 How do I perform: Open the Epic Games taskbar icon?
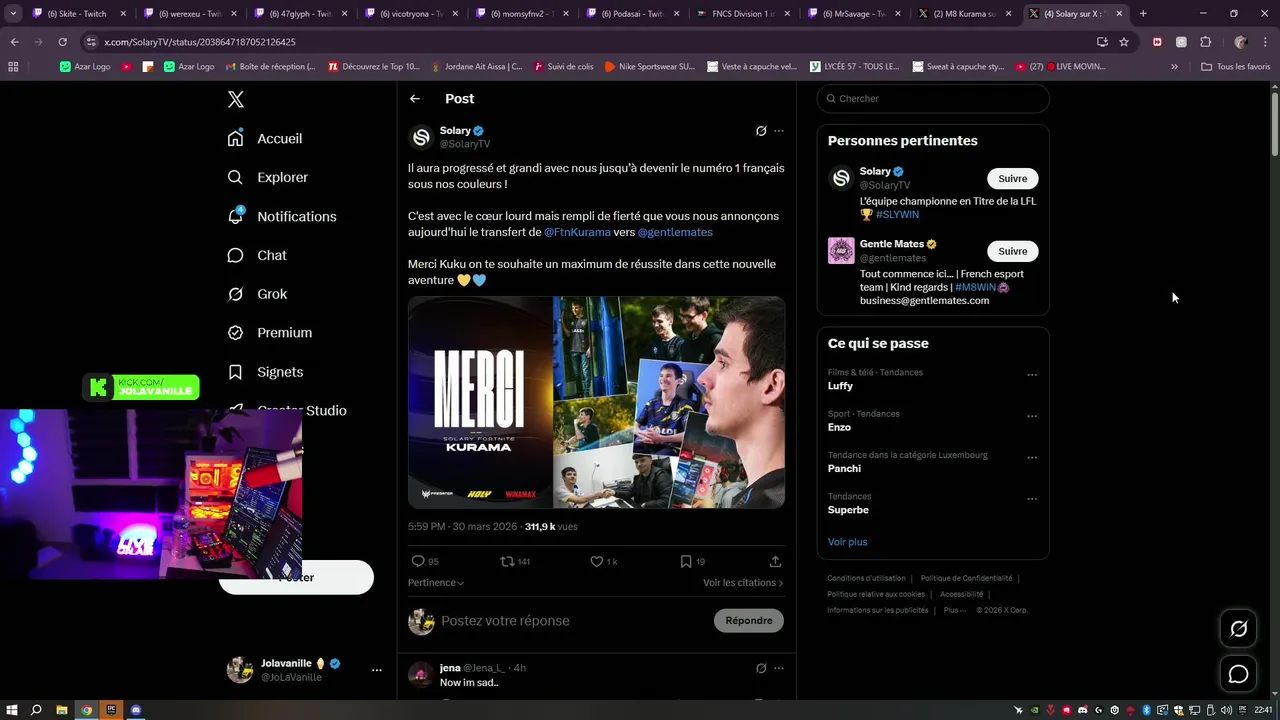[x=111, y=710]
